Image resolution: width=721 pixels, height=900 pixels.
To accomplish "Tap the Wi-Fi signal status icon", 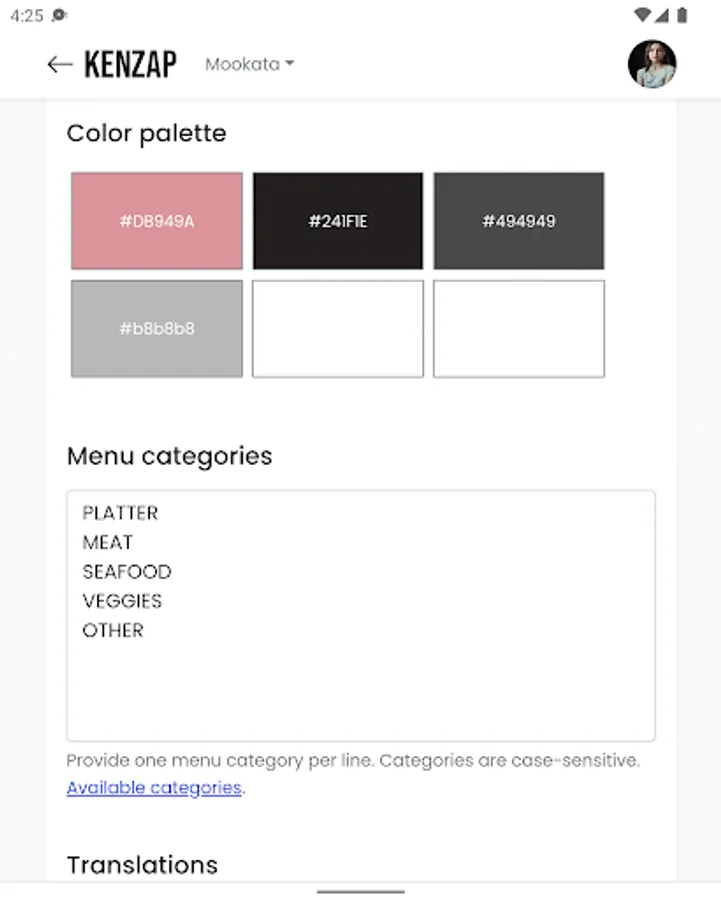I will [642, 15].
